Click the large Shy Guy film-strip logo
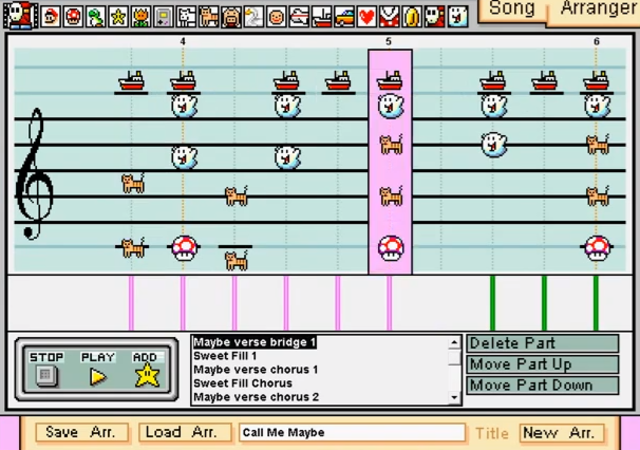 click(20, 16)
